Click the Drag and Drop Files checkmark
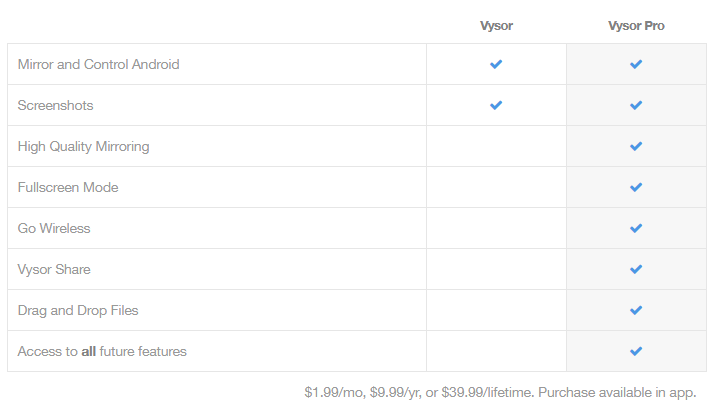Image resolution: width=715 pixels, height=403 pixels. pos(636,310)
